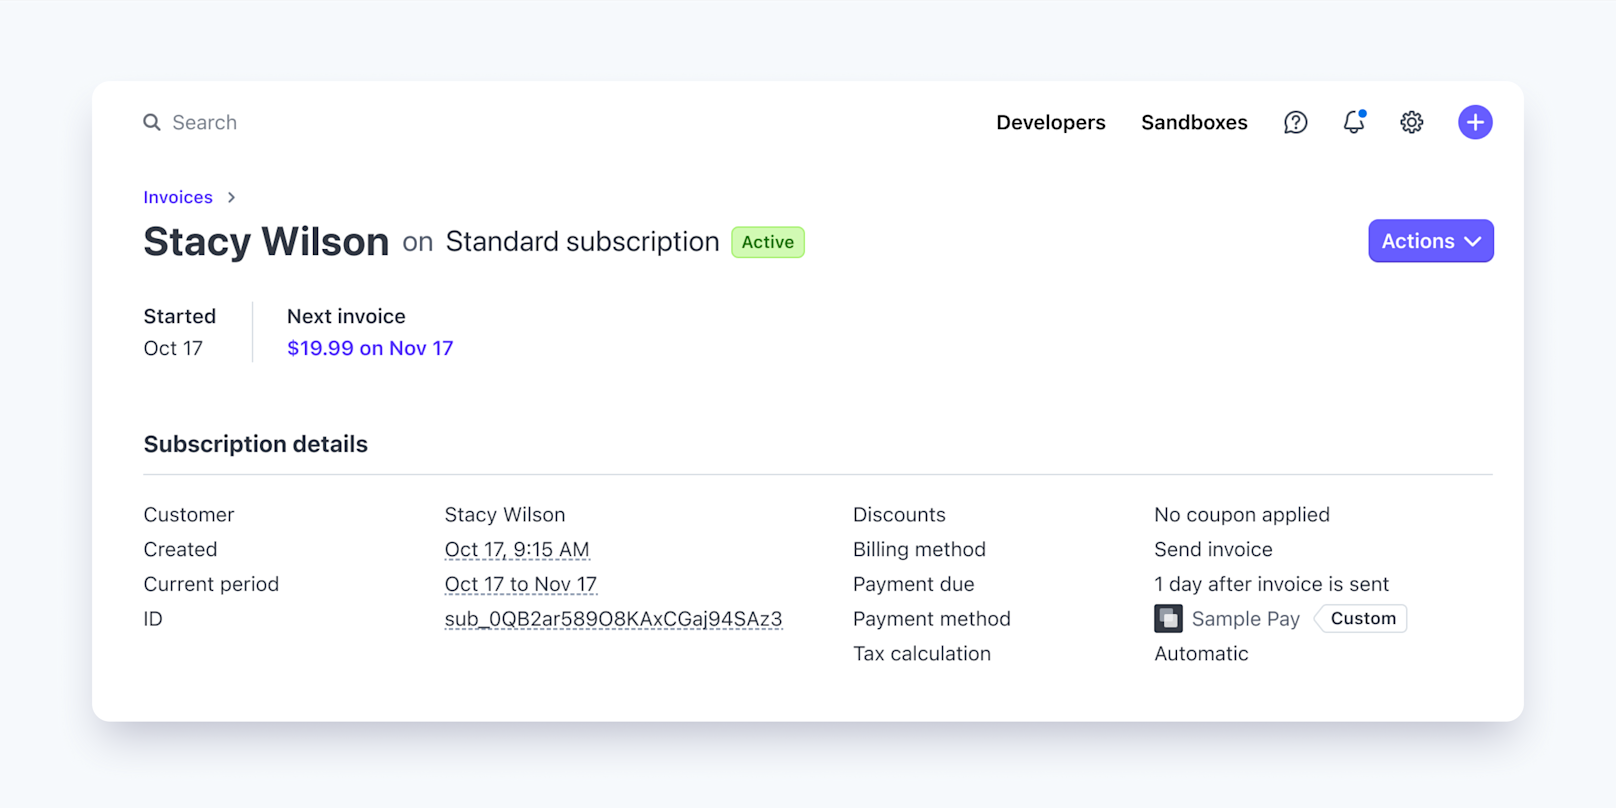Open settings gear icon

point(1411,122)
